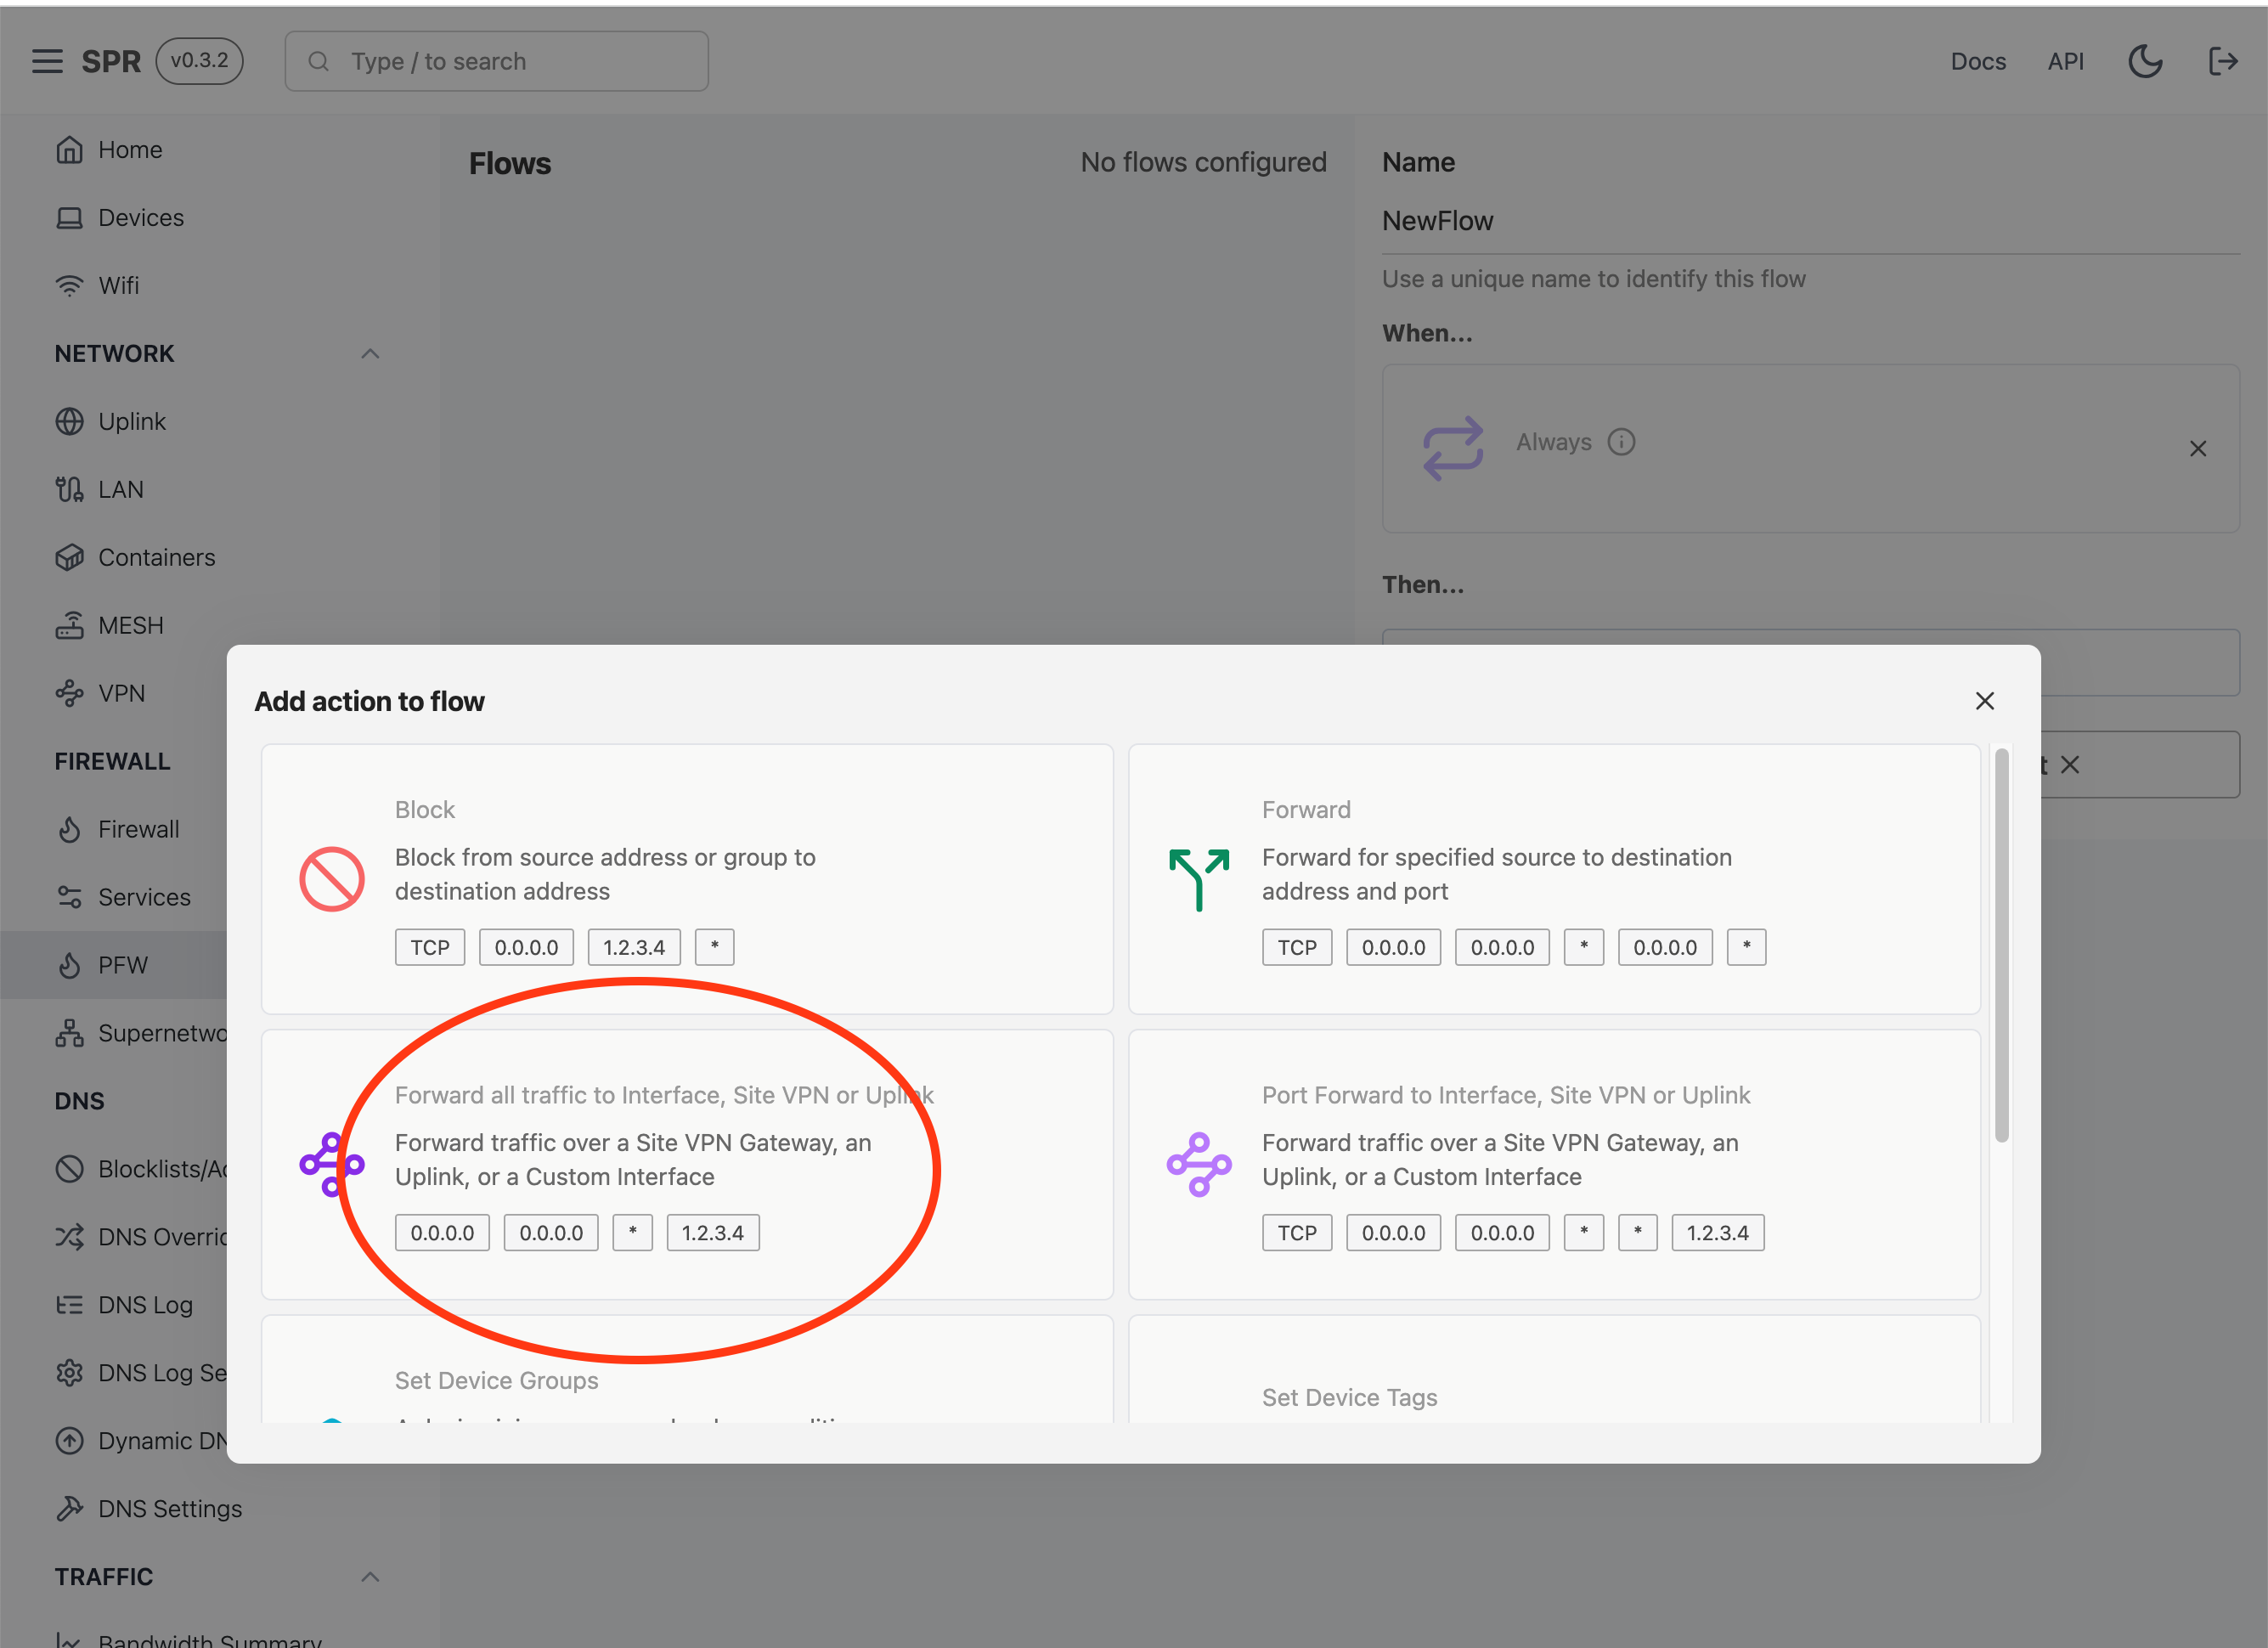The height and width of the screenshot is (1648, 2268).
Task: Close the Add action to flow modal
Action: (x=1986, y=701)
